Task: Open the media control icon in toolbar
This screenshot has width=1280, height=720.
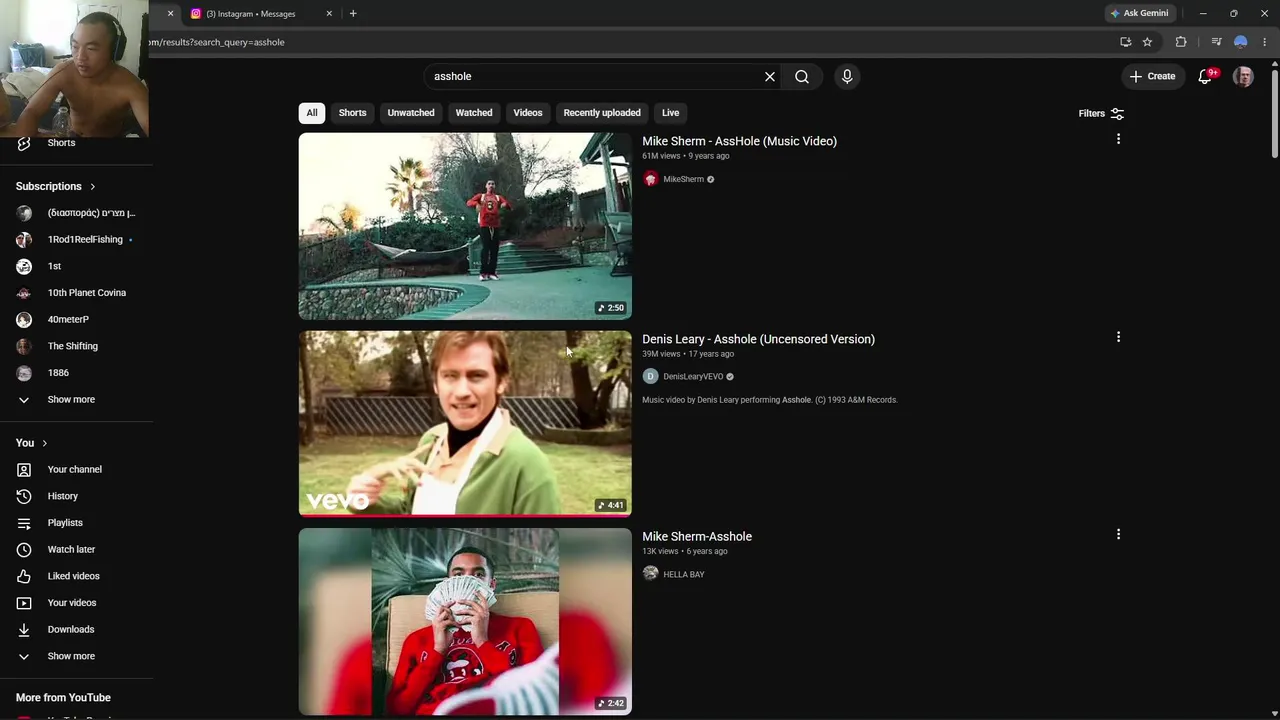Action: click(1216, 42)
